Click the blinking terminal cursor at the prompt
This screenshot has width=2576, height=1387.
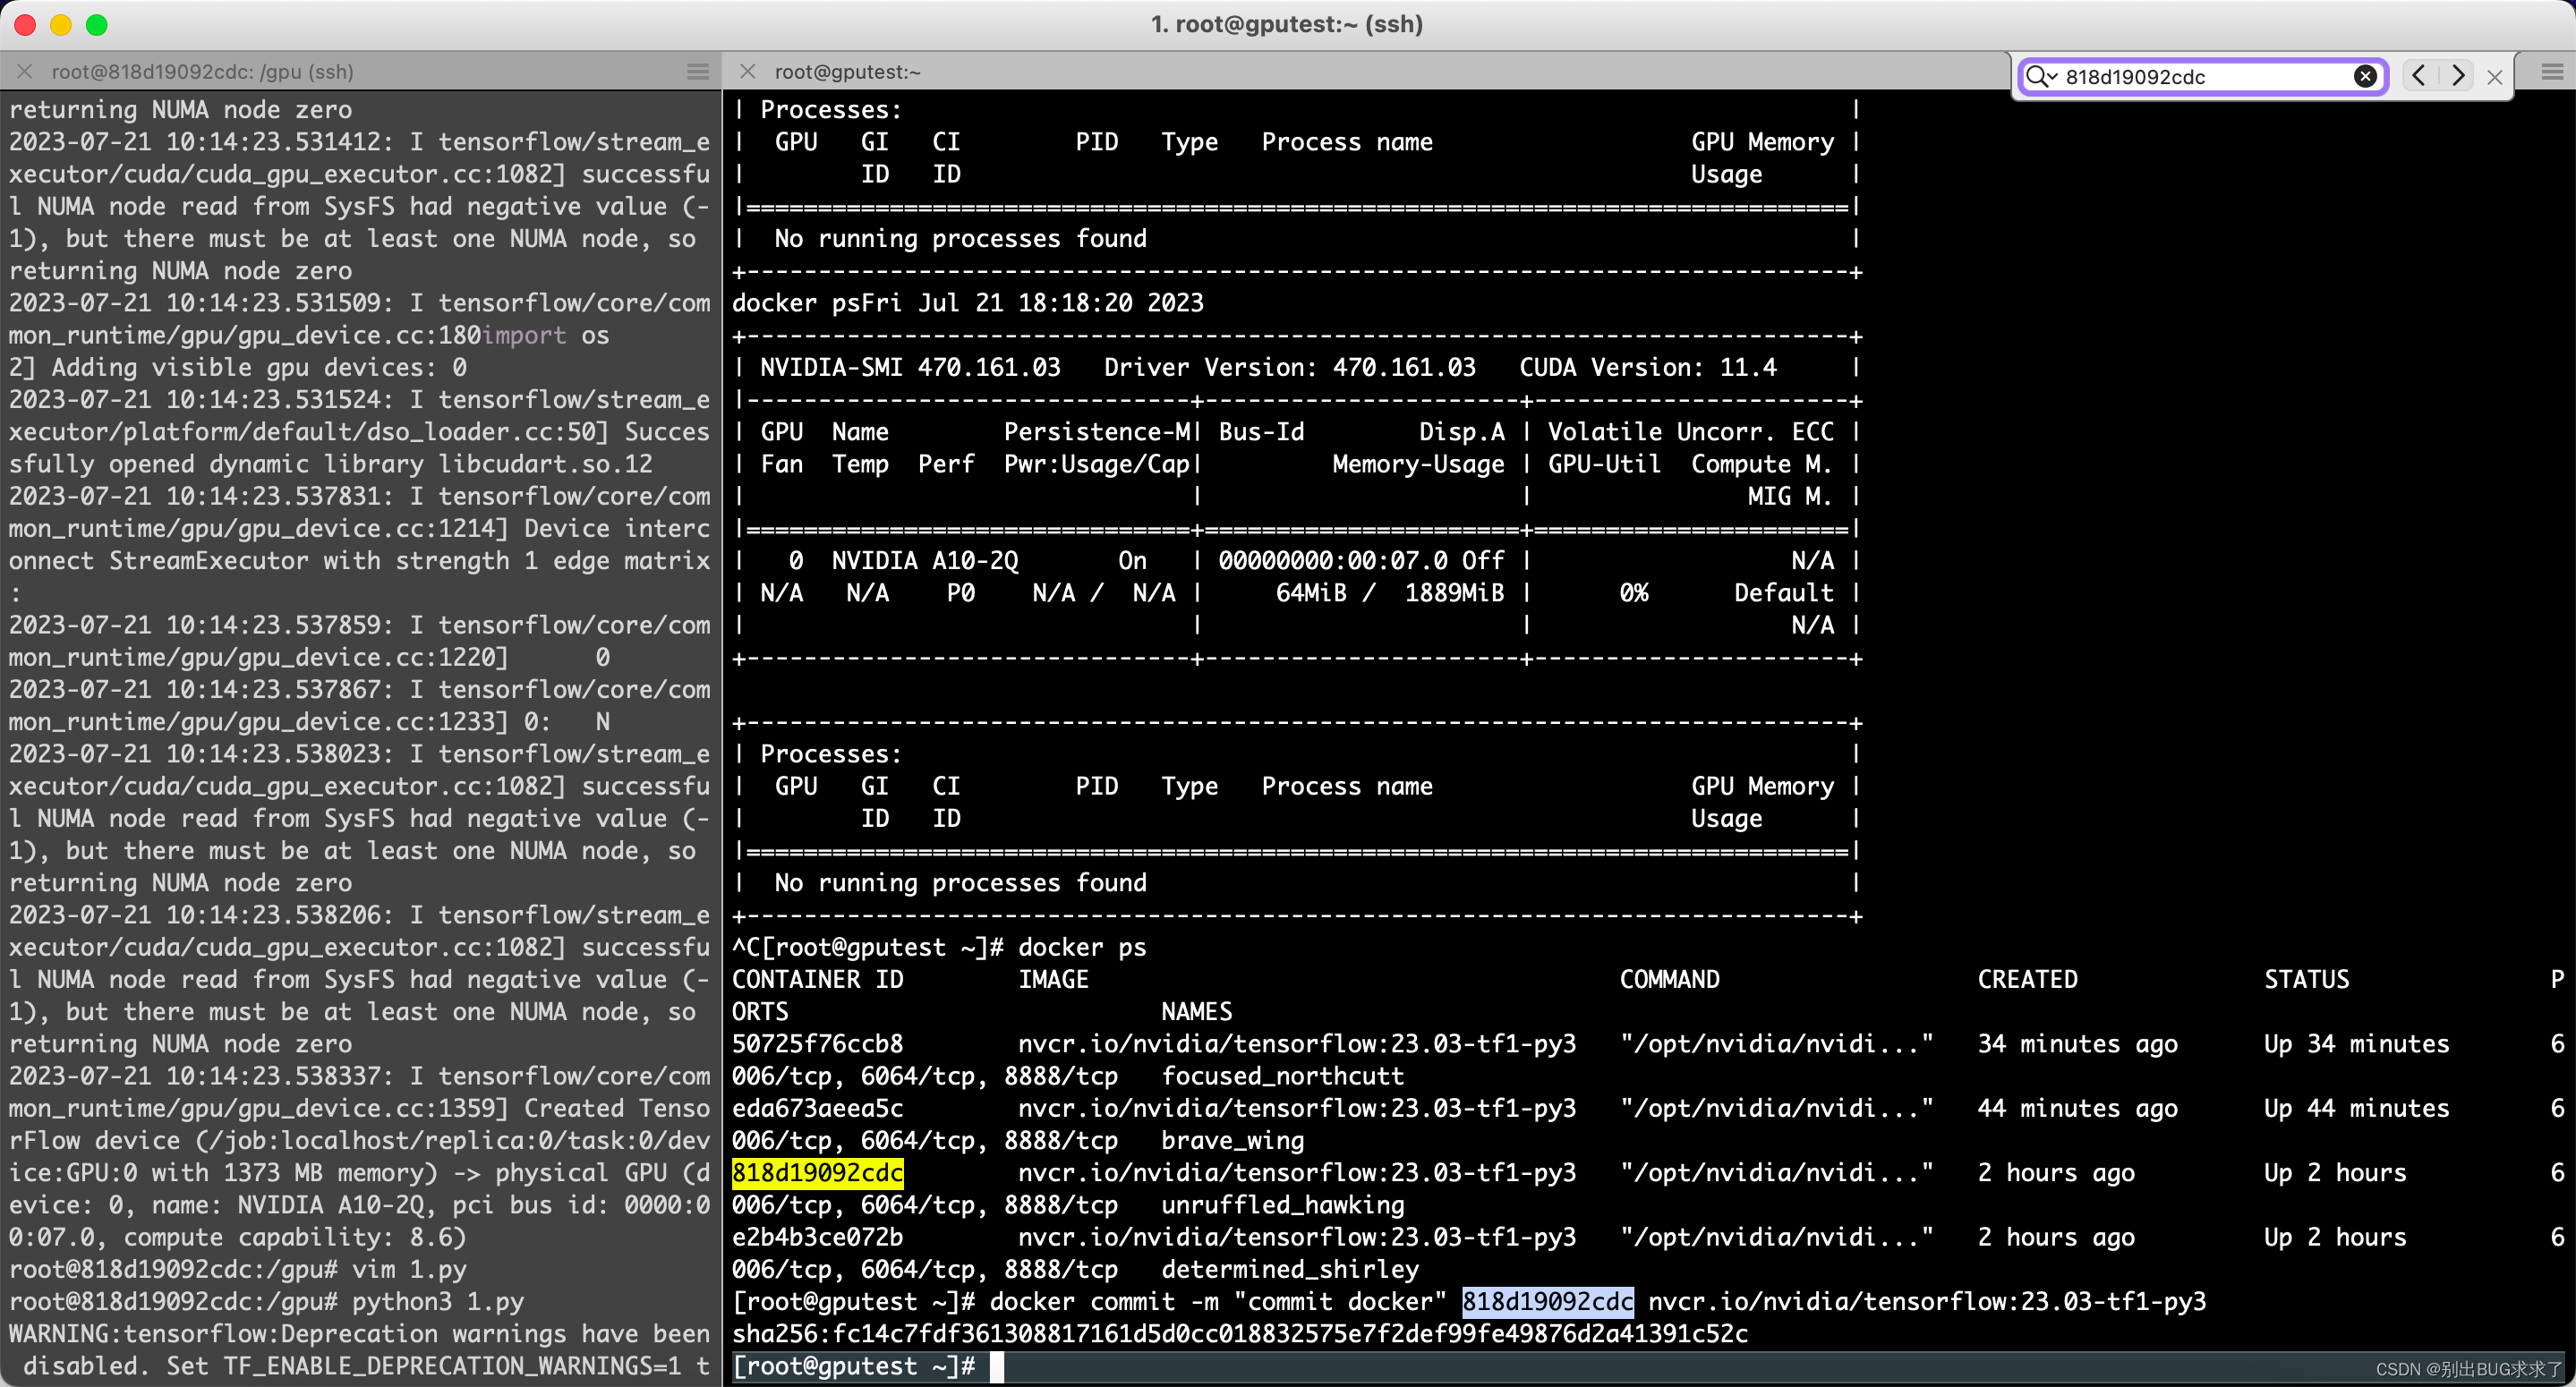[996, 1366]
